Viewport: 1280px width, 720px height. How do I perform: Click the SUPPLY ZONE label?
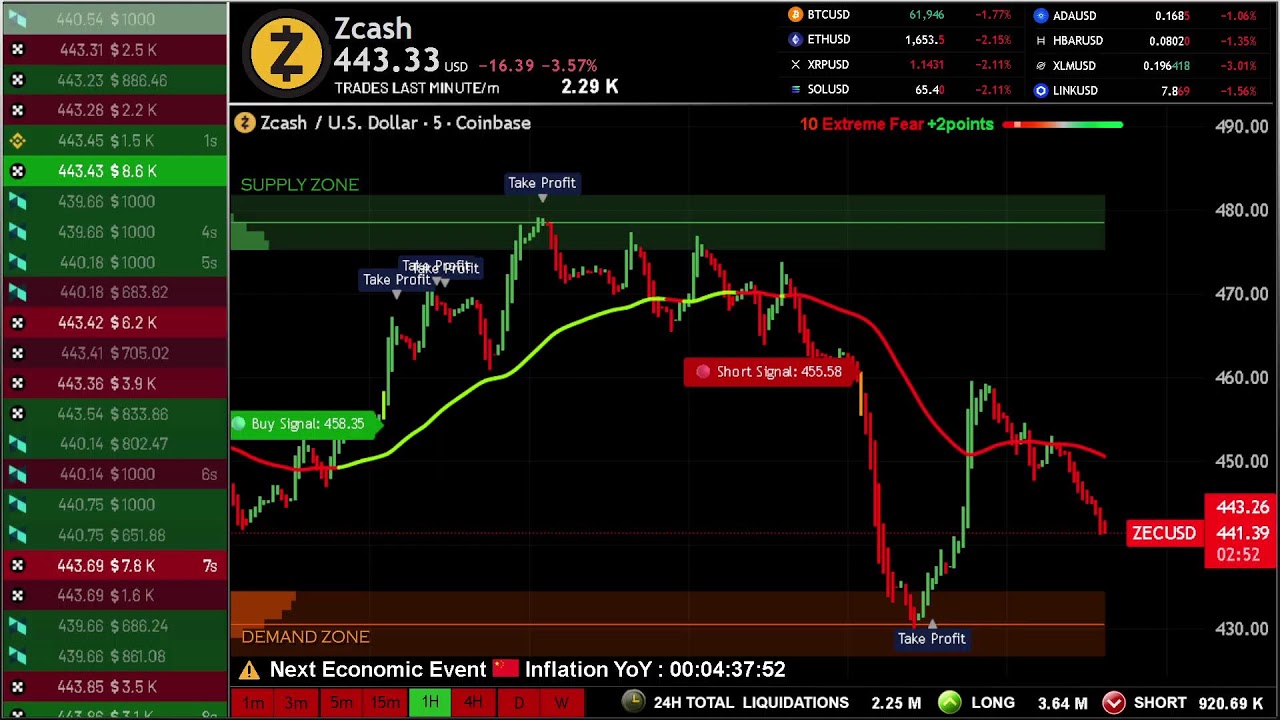(300, 184)
